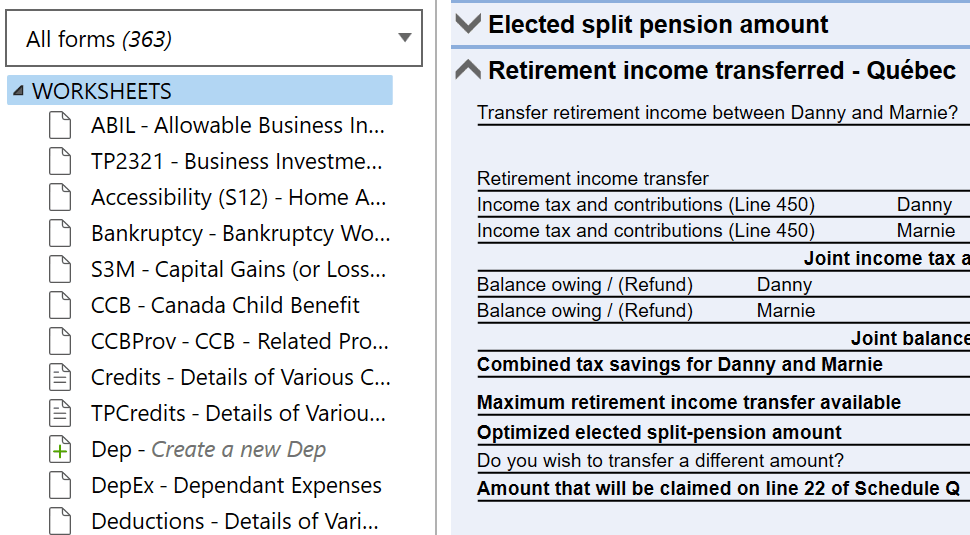Click Transfer retirement income between Danny and Marnie row
This screenshot has width=970, height=535.
[x=723, y=113]
